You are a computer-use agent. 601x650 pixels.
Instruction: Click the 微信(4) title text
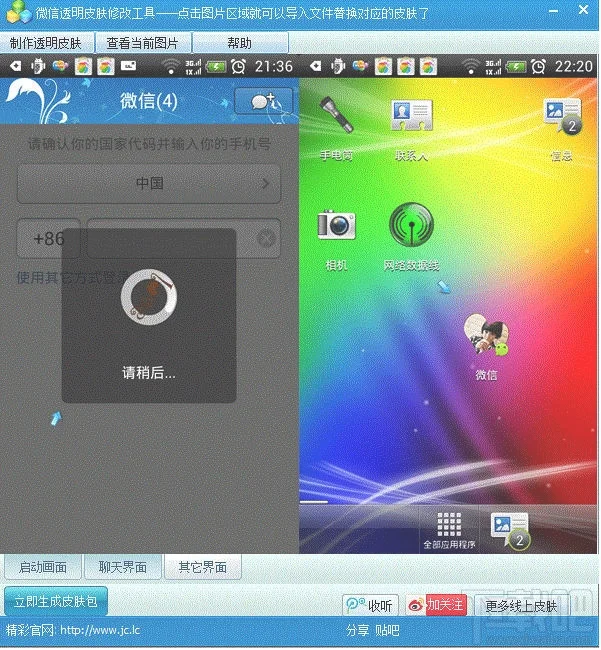click(149, 101)
